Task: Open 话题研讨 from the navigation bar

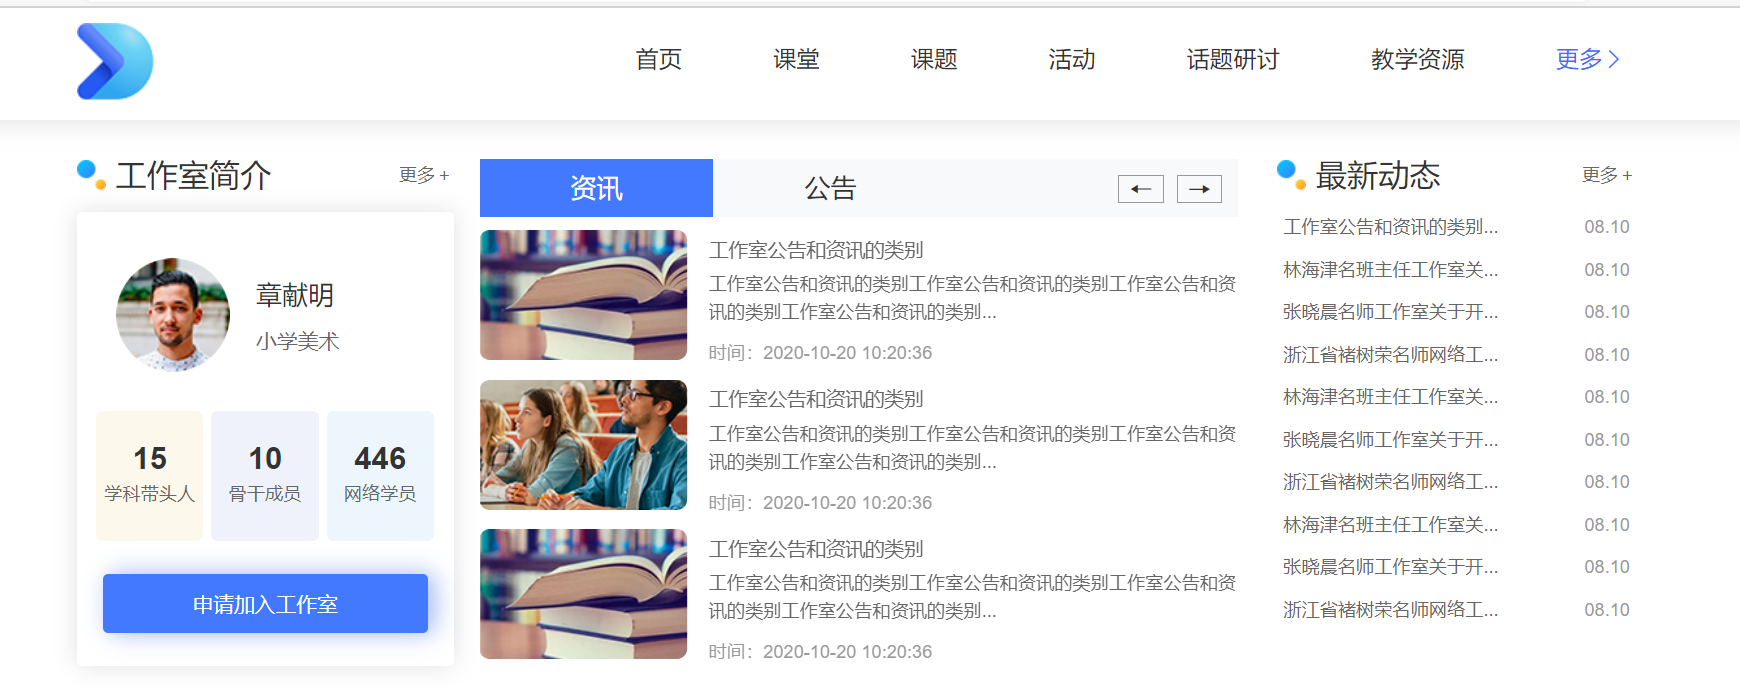Action: click(1232, 60)
